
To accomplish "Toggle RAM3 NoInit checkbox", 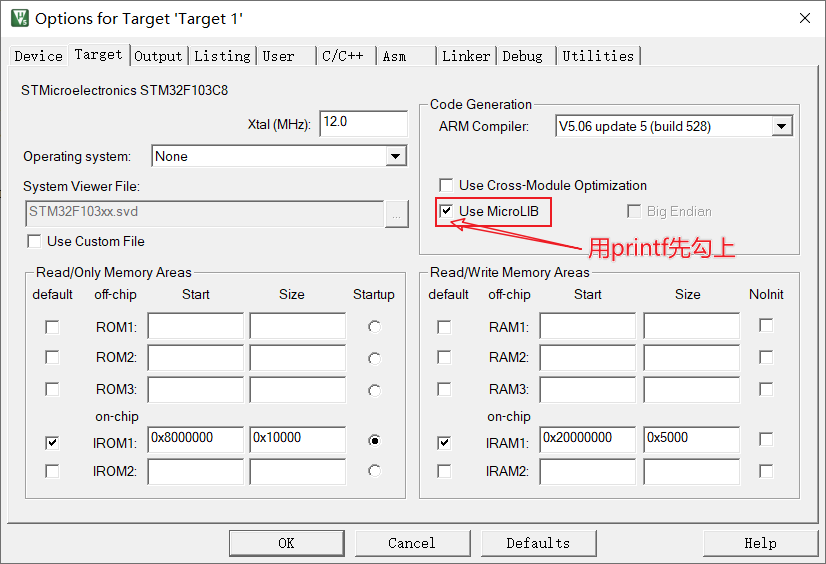I will [766, 389].
